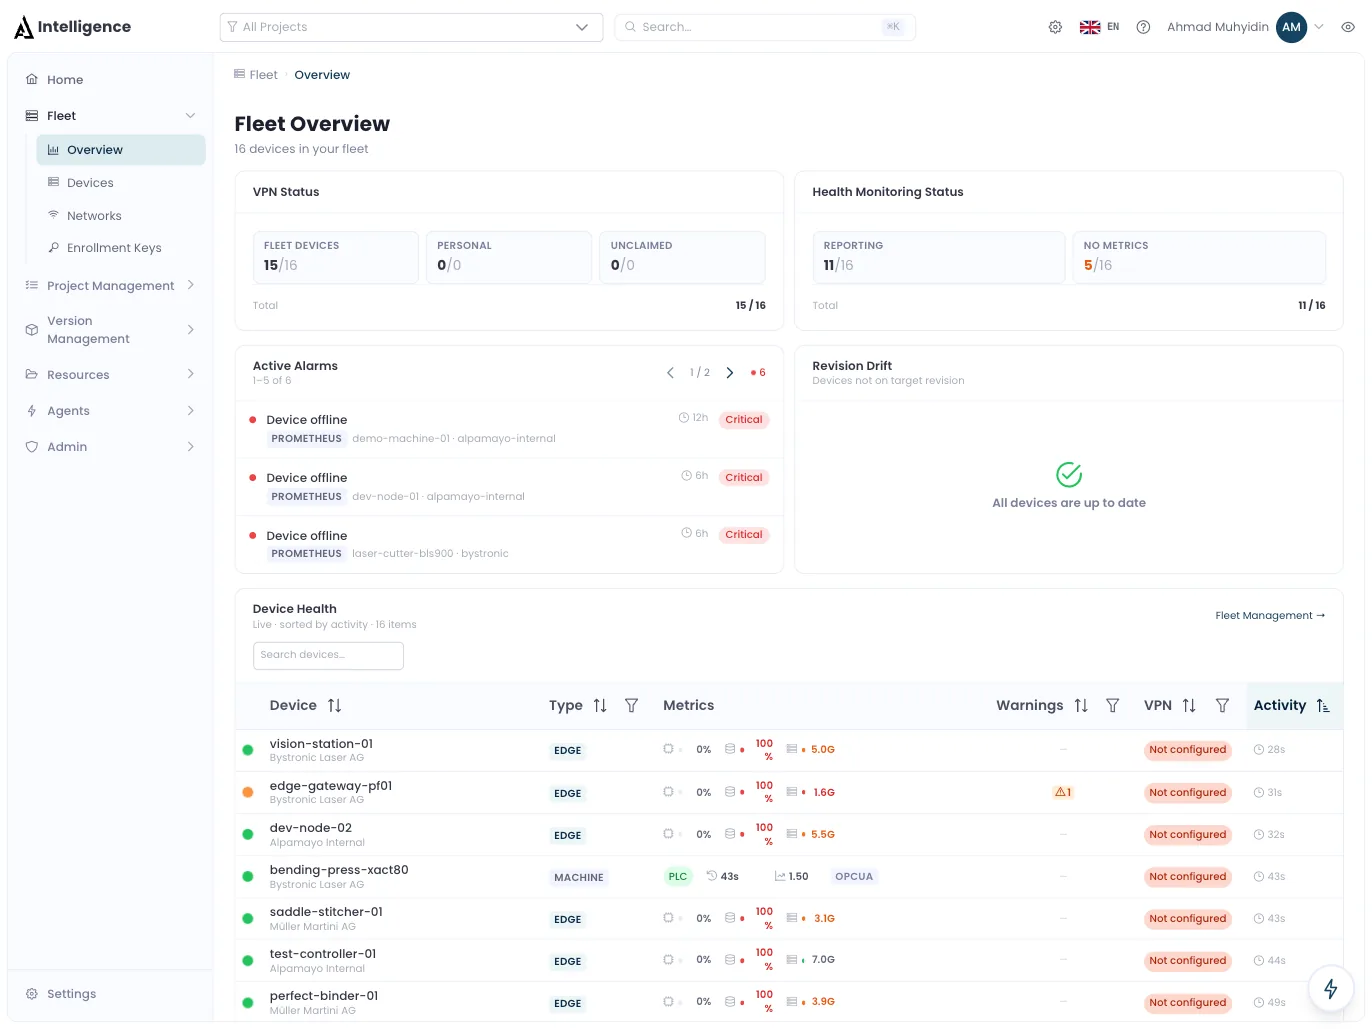This screenshot has width=1372, height=1029.
Task: Click activity clock icon for saddle-stitcher-01
Action: coord(1259,919)
